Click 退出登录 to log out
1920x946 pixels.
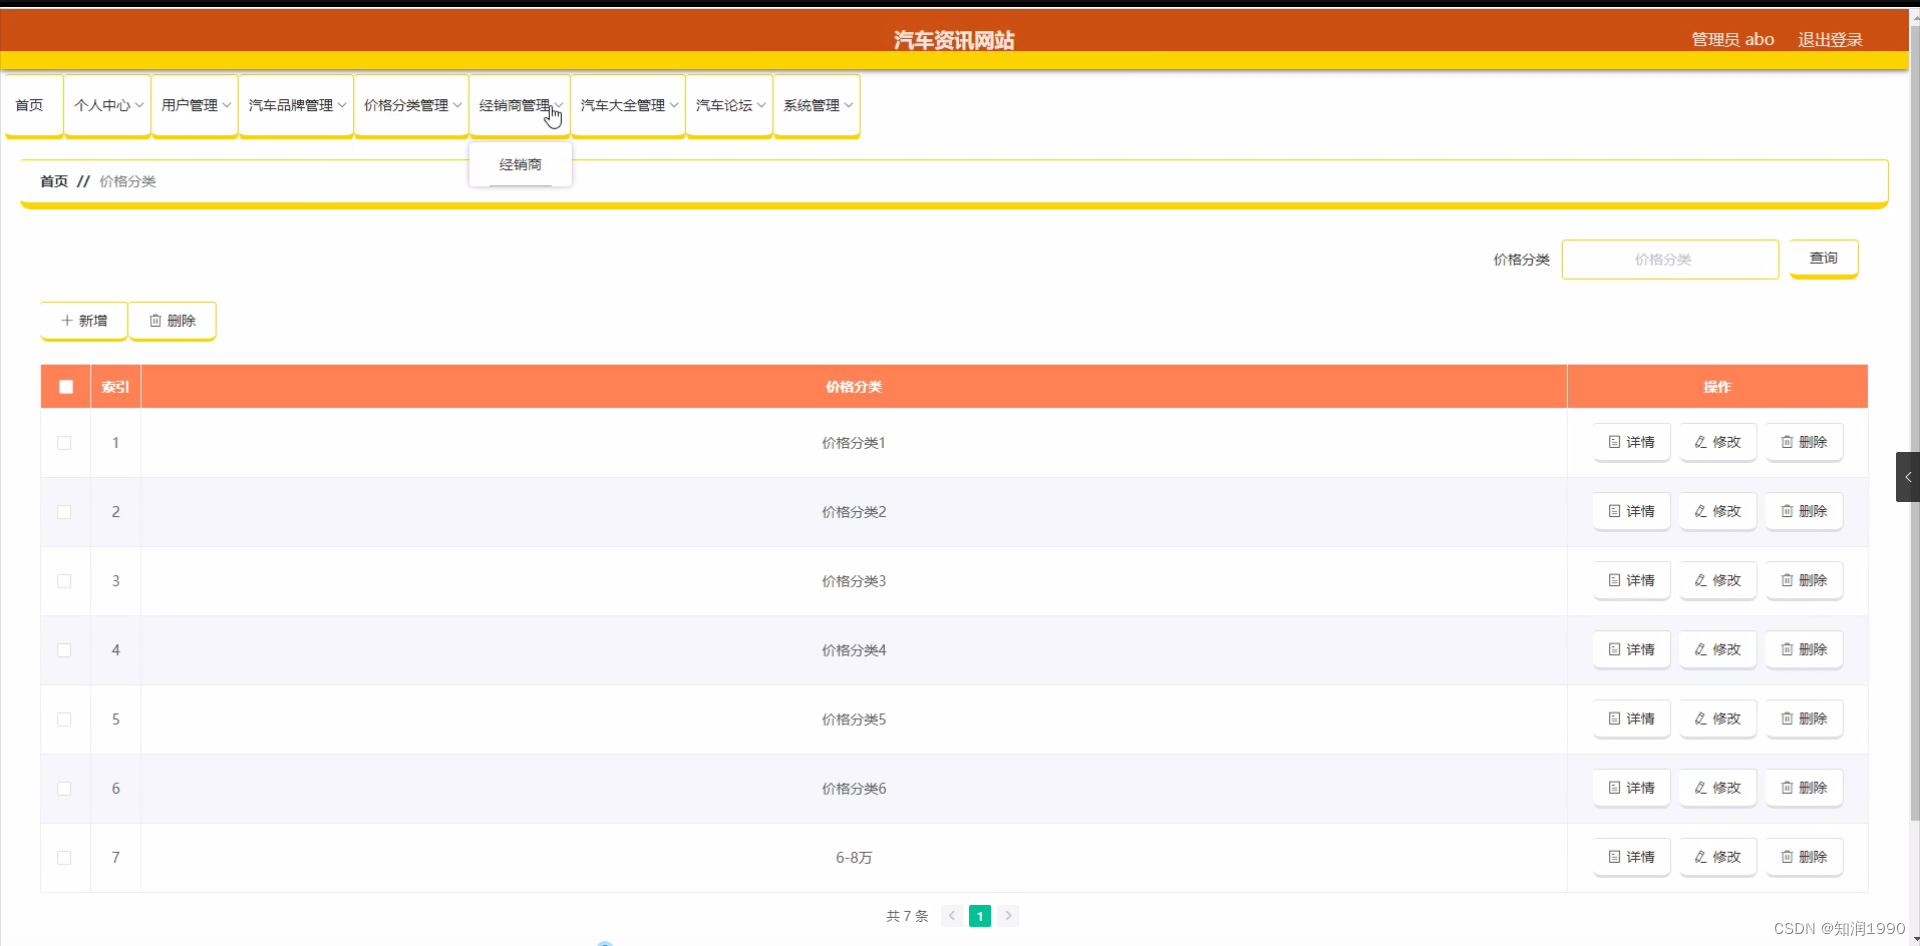(x=1830, y=39)
